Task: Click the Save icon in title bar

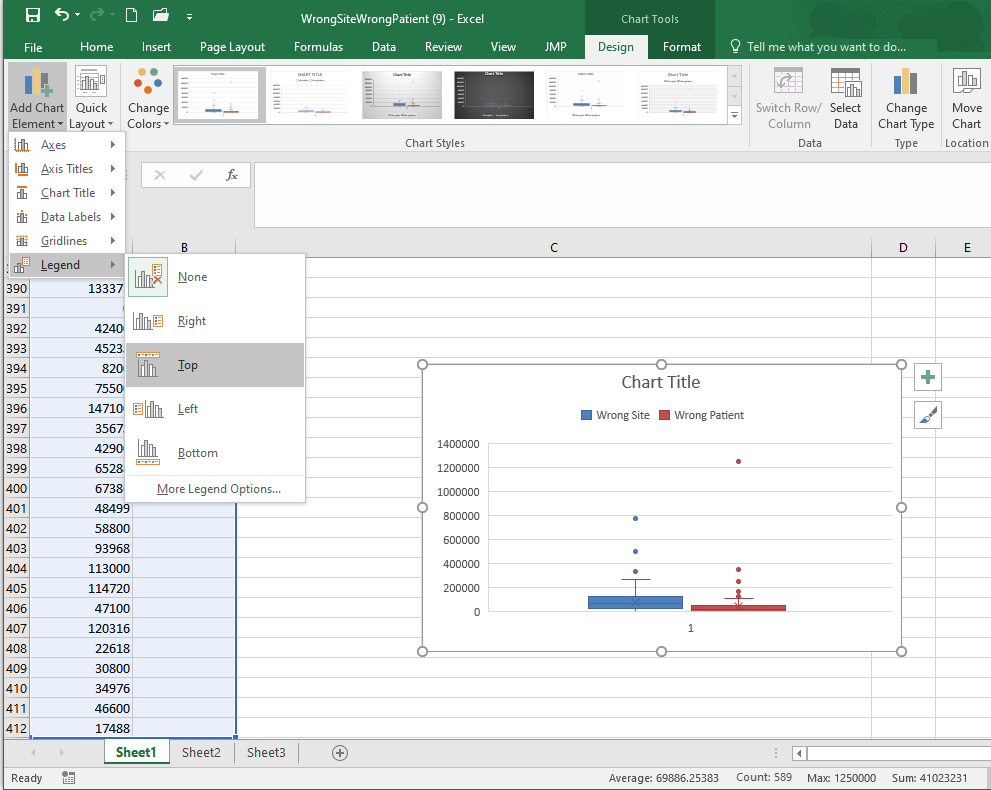Action: 33,15
